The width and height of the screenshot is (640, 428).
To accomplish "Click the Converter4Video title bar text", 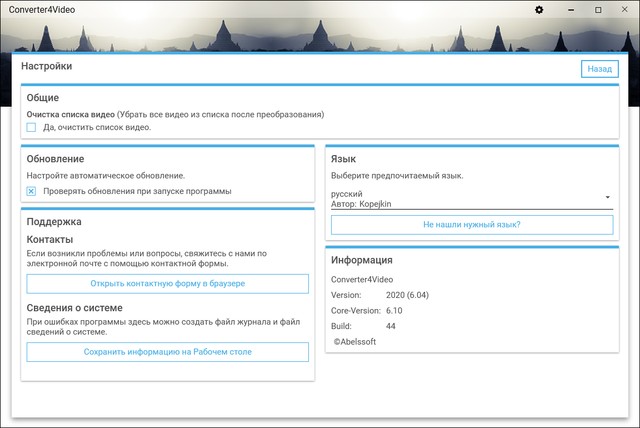I will click(43, 9).
